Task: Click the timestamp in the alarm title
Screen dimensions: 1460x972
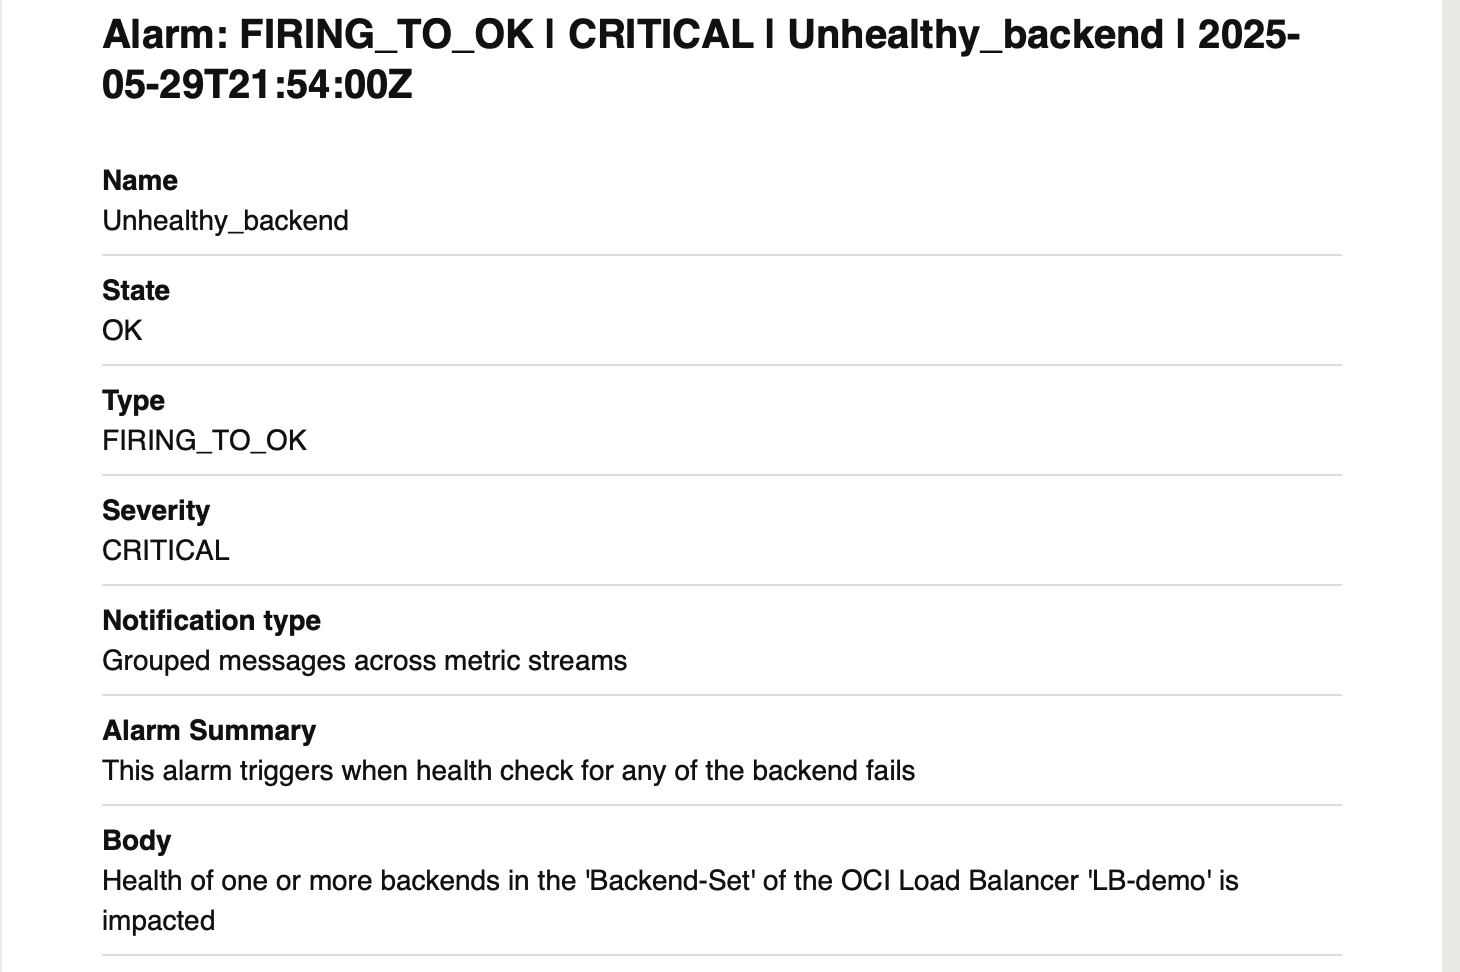Action: [x=257, y=86]
